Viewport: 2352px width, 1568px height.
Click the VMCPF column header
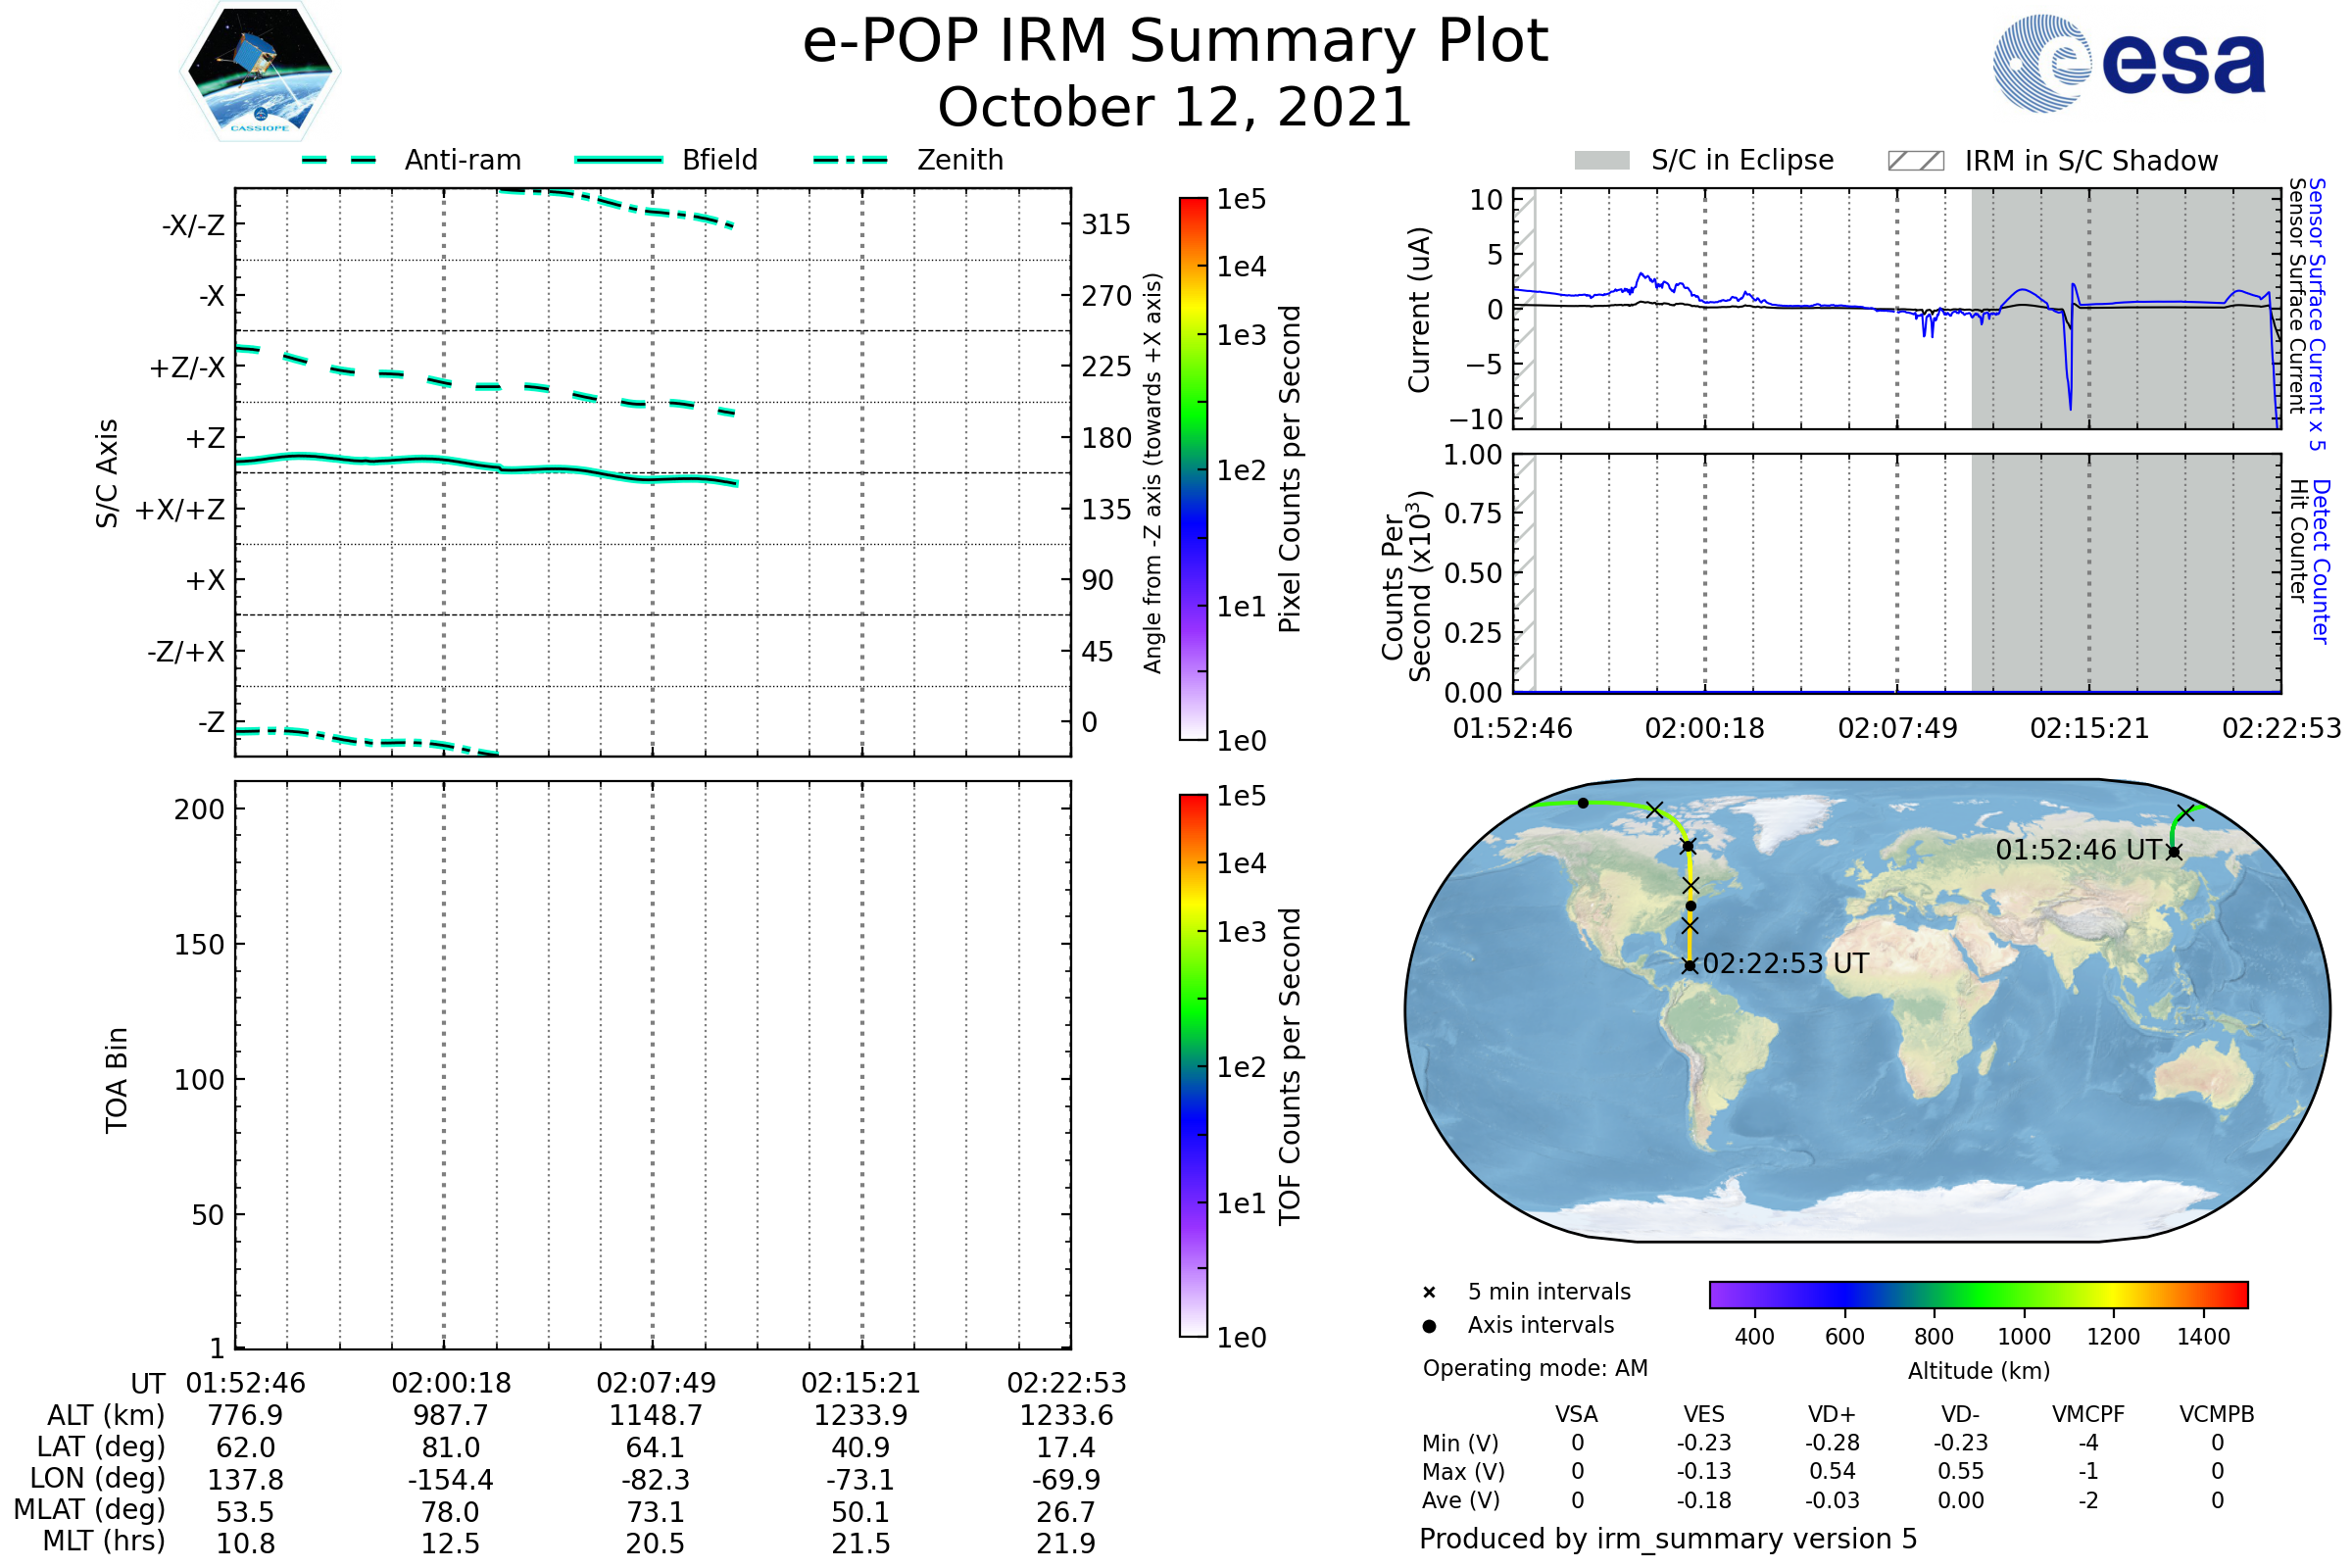(2088, 1414)
